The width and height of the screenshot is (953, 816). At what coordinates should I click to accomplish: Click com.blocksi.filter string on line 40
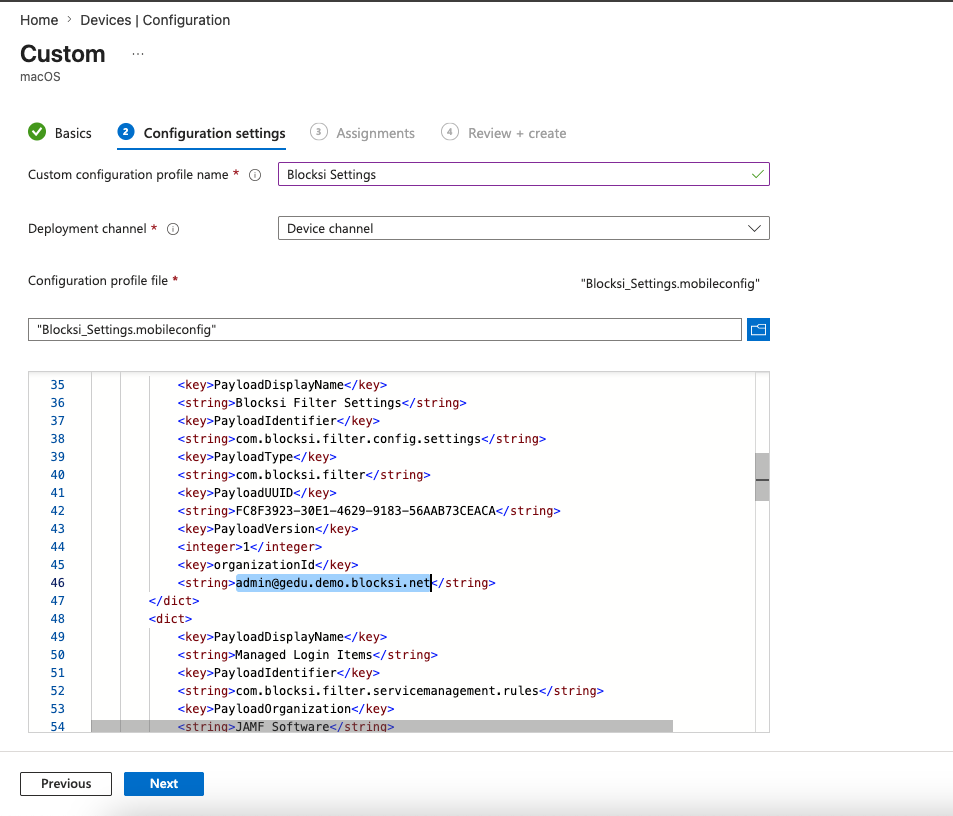point(301,475)
